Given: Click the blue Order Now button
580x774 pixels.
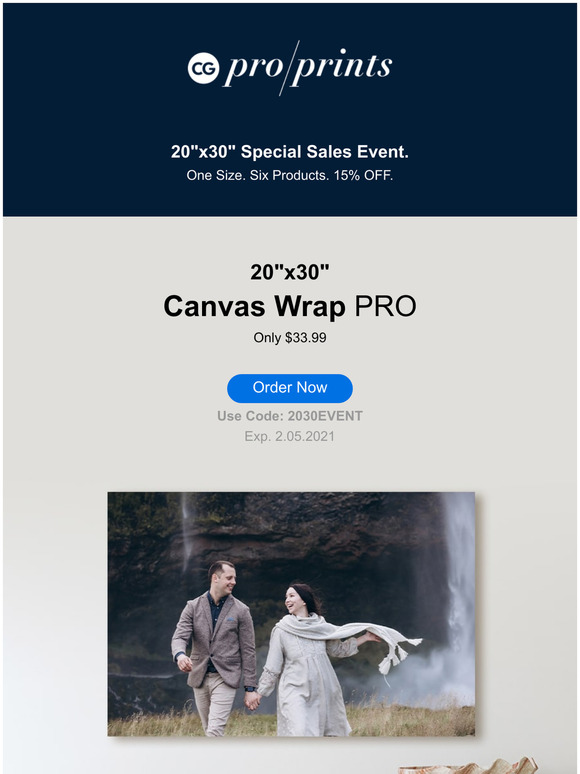Looking at the screenshot, I should pos(290,388).
